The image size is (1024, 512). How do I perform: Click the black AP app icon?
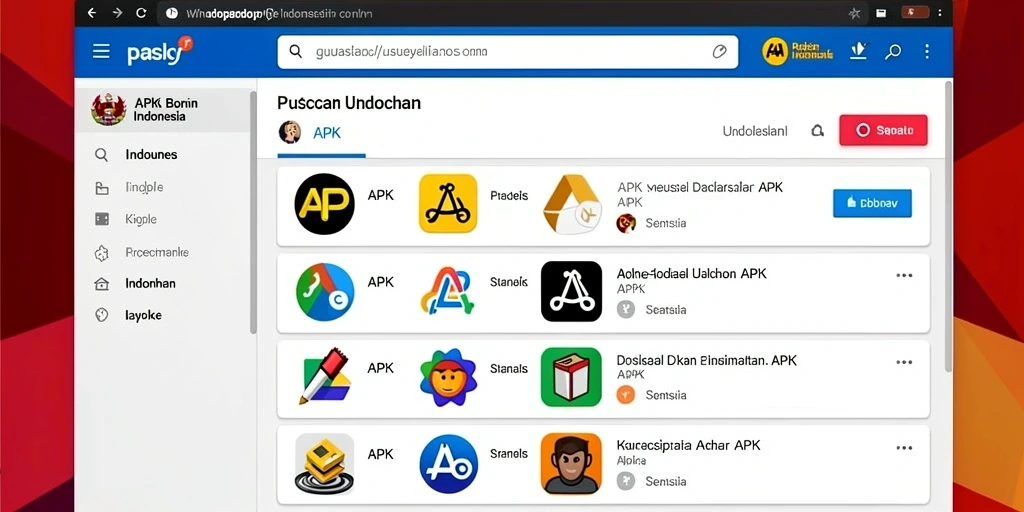(325, 204)
